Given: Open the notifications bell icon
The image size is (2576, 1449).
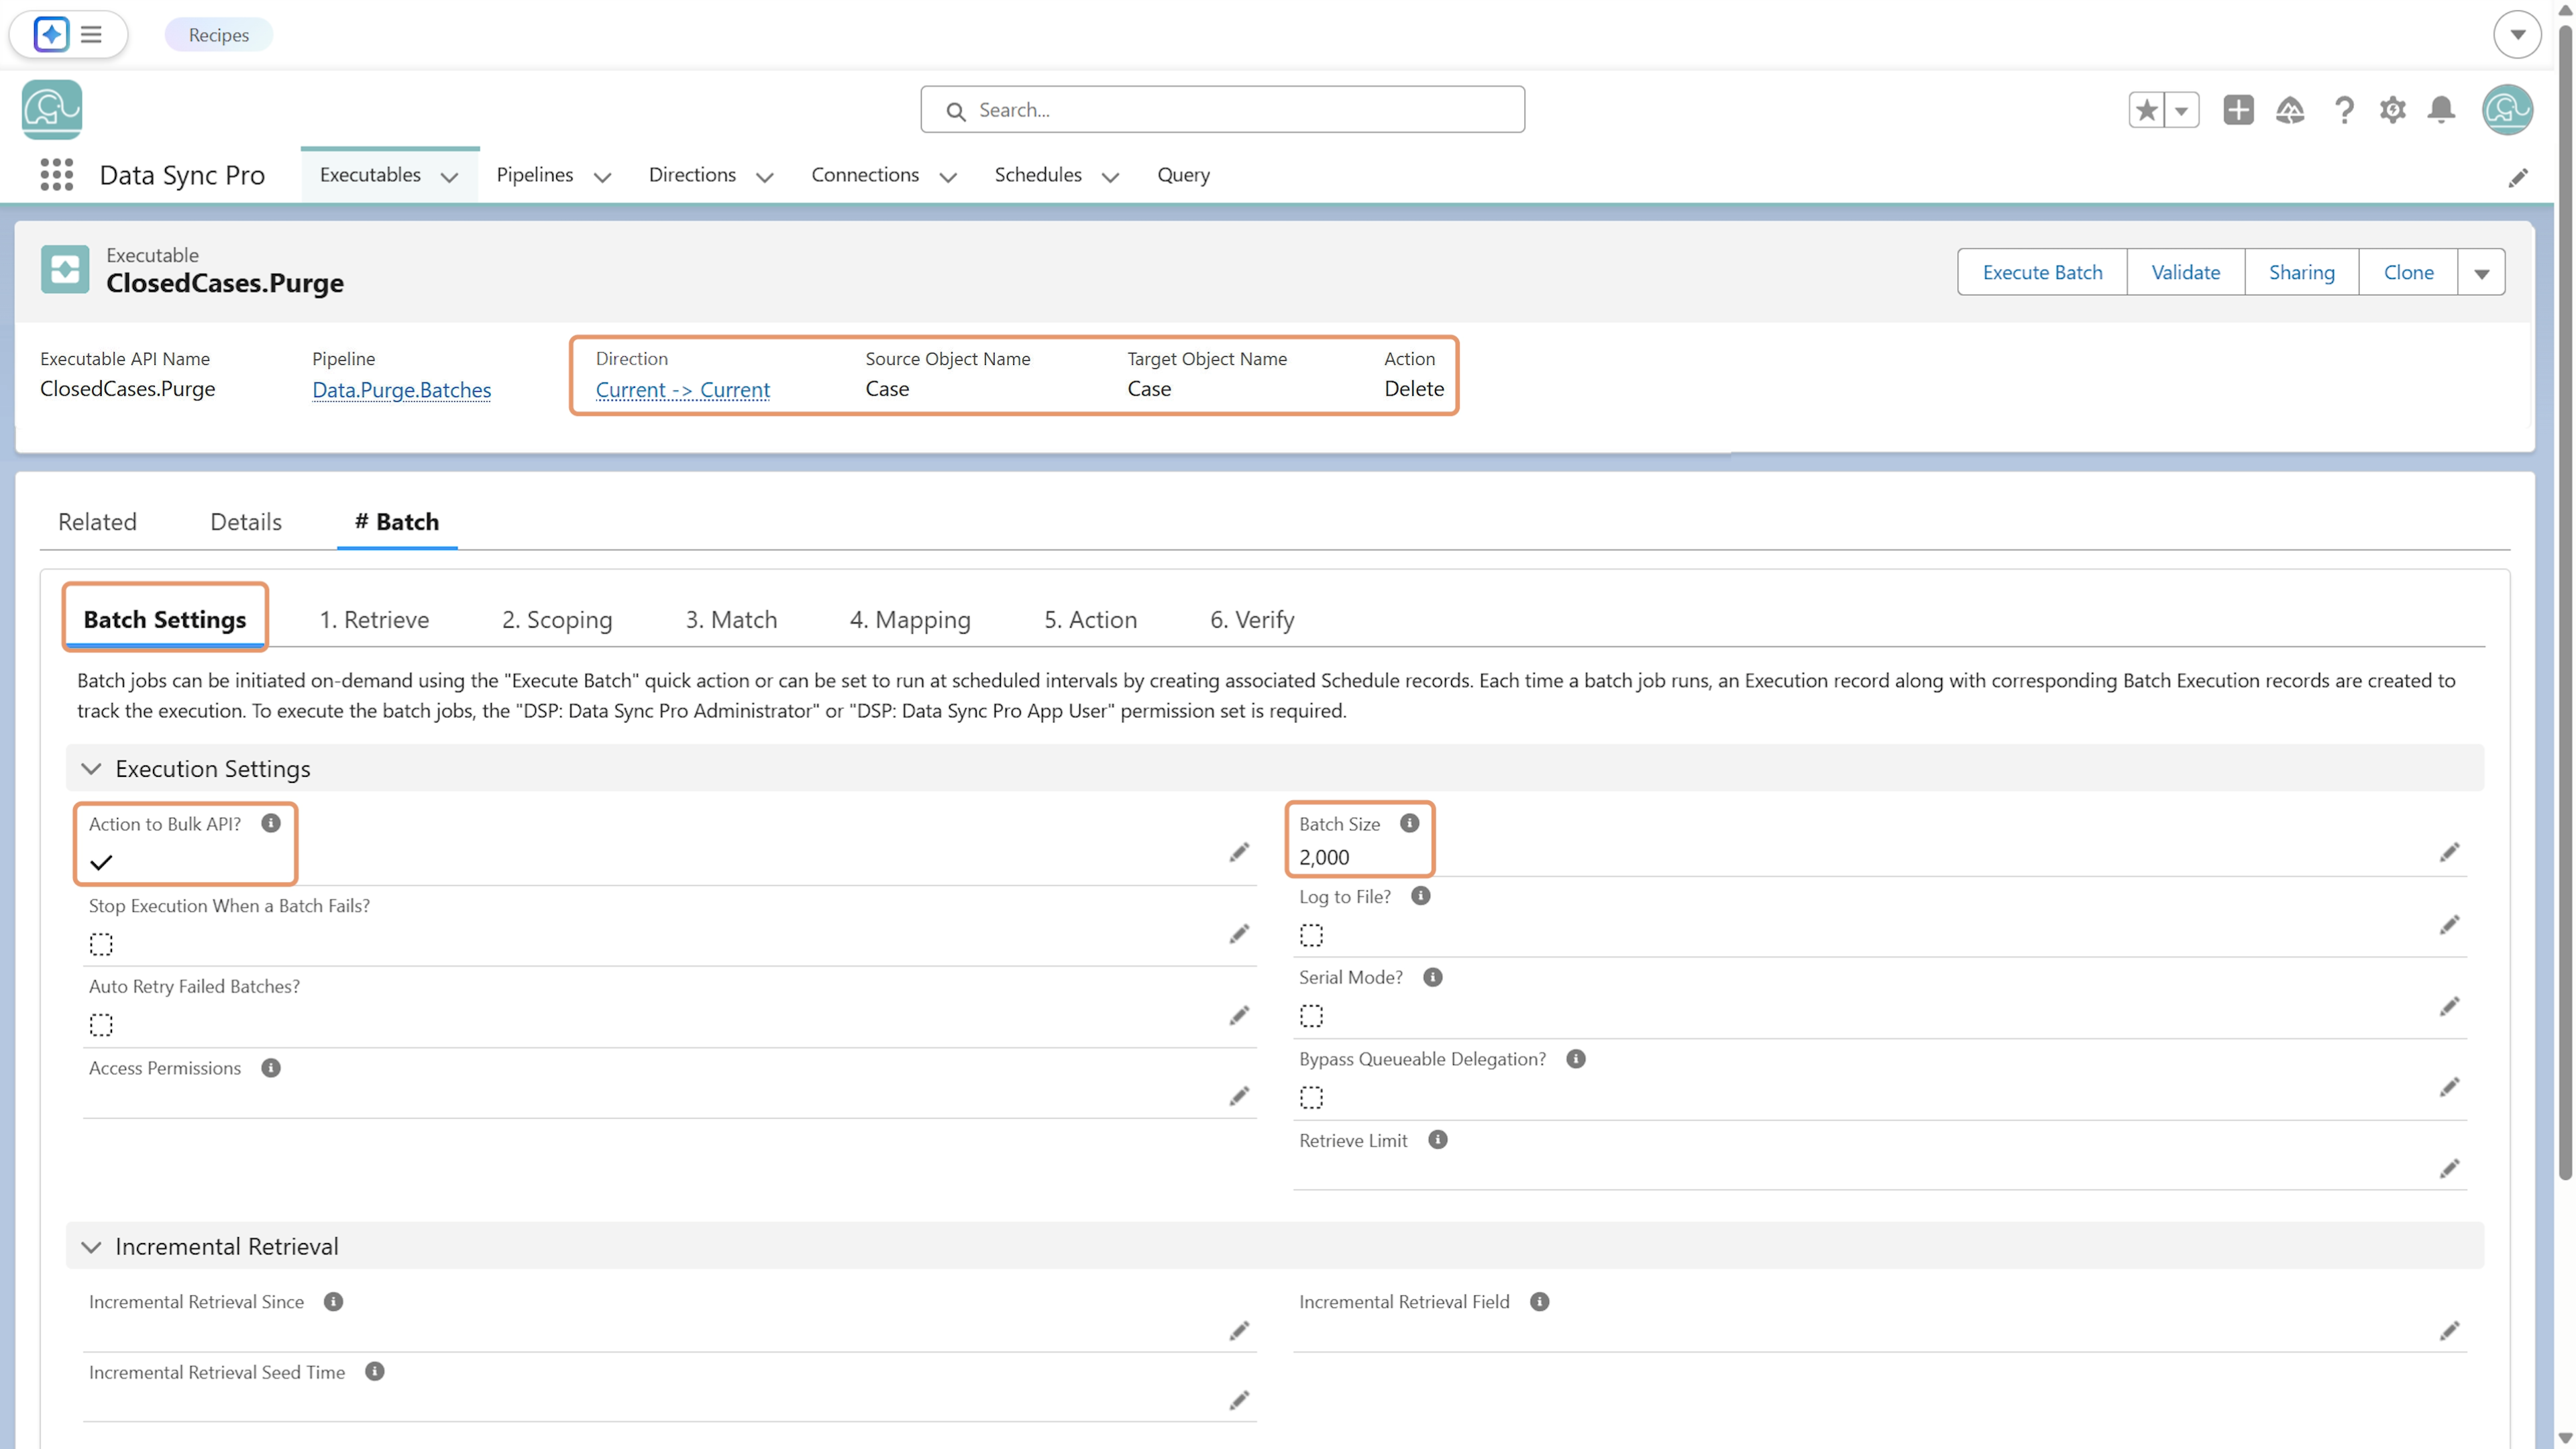Looking at the screenshot, I should (x=2441, y=109).
